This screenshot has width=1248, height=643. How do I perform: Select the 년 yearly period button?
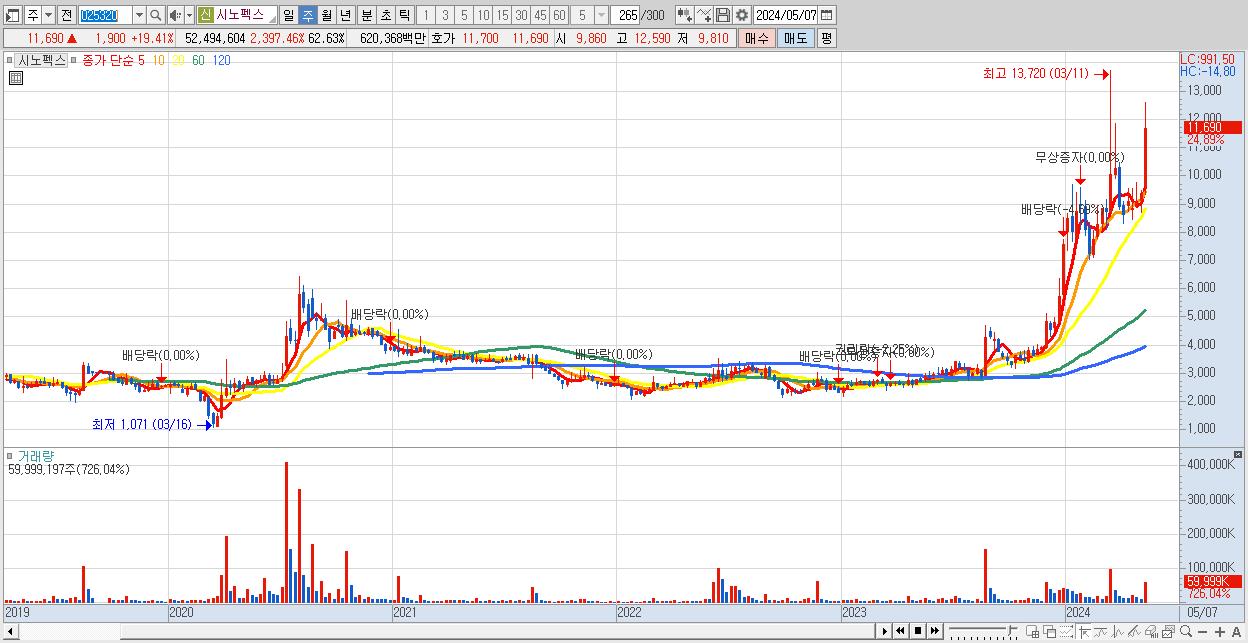click(x=345, y=15)
